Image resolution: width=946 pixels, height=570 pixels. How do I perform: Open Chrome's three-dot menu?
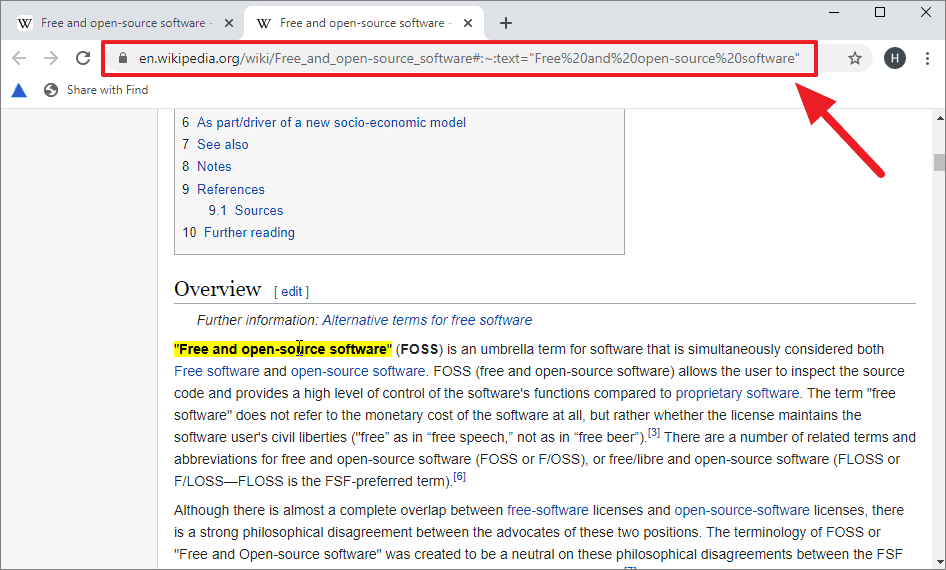tap(927, 59)
